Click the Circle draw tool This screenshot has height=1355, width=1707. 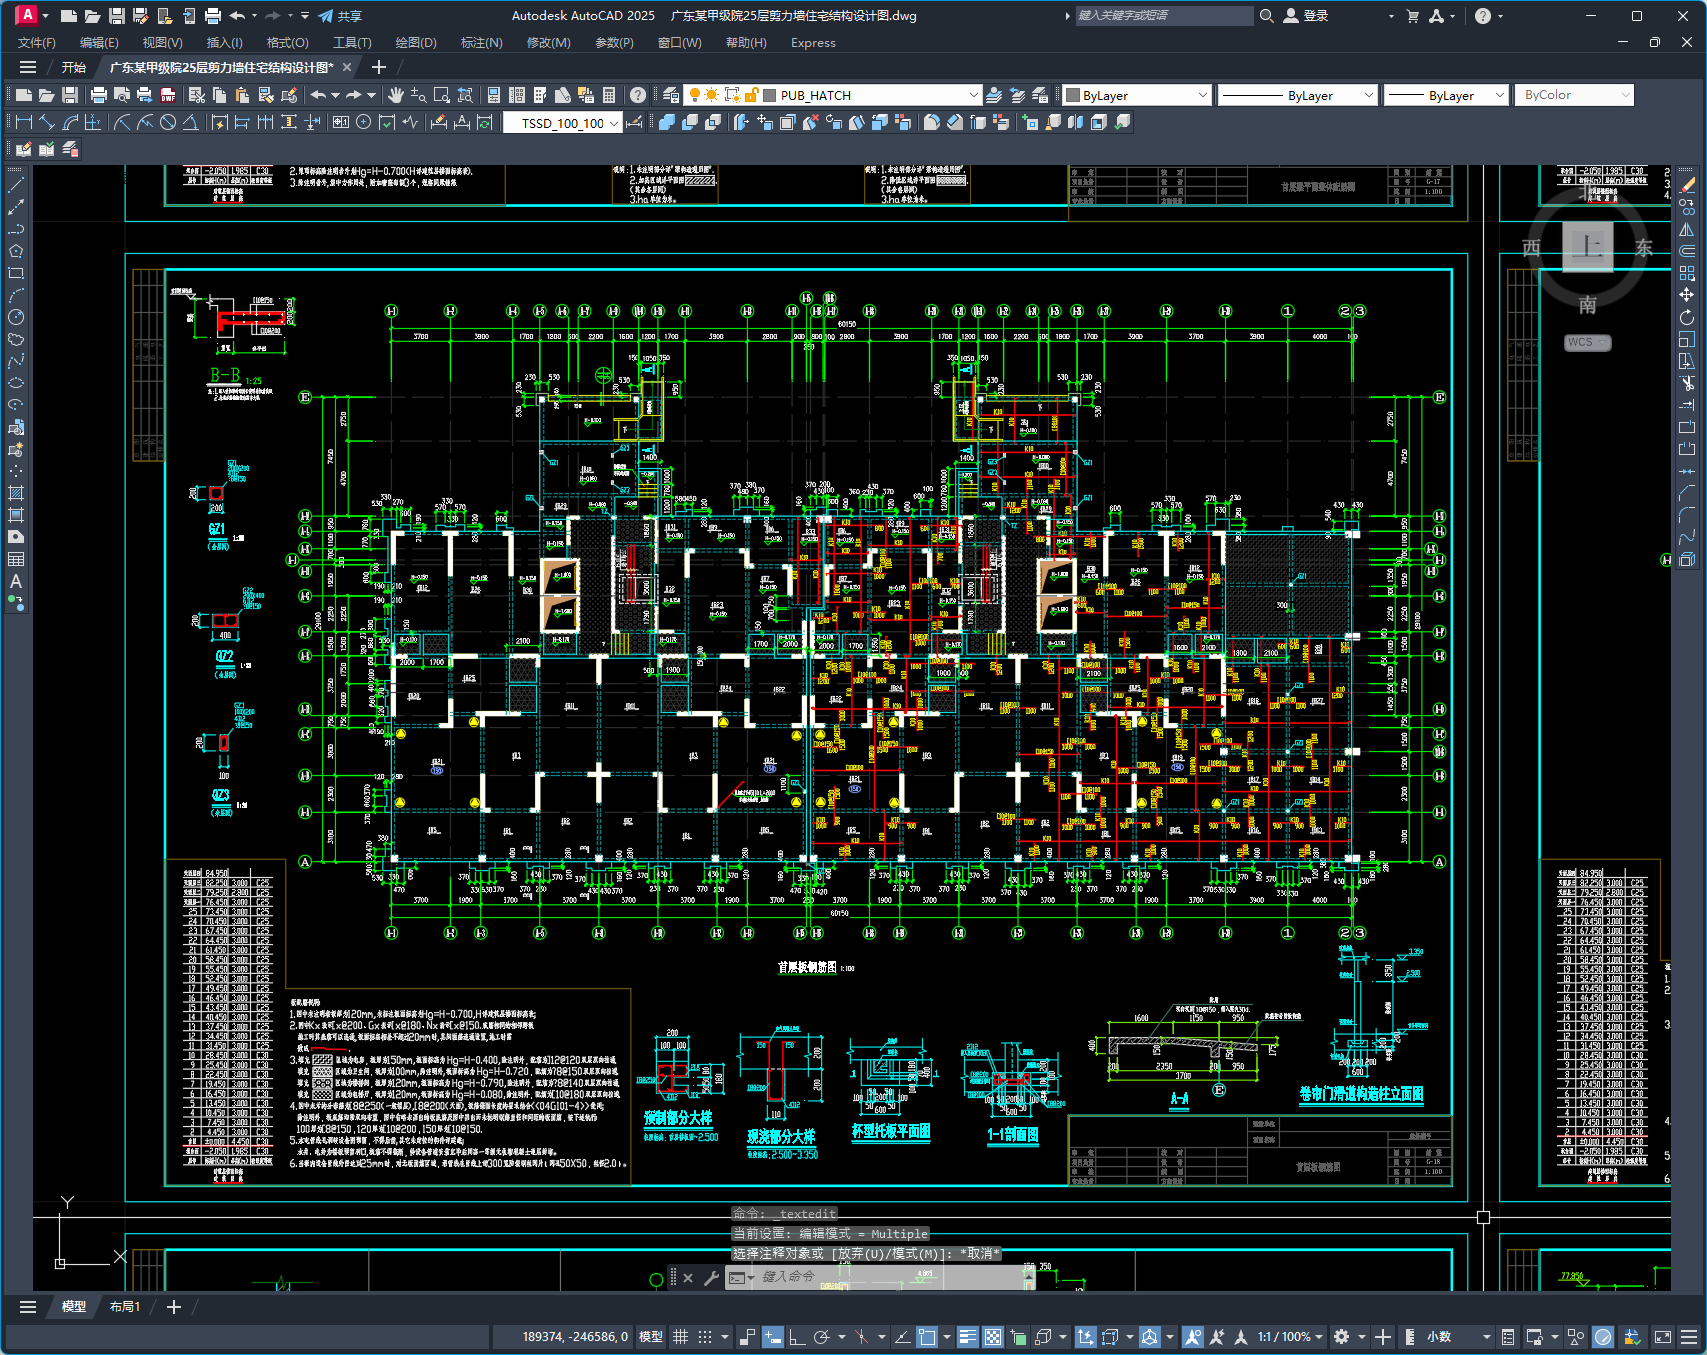[x=16, y=317]
